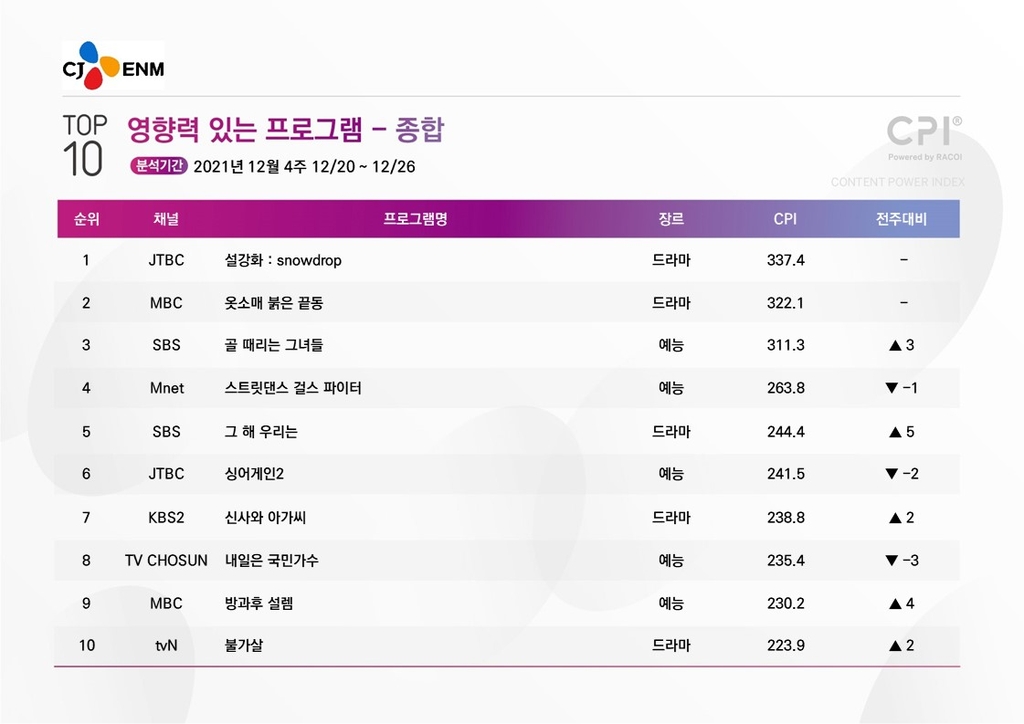This screenshot has width=1024, height=724.
Task: Click the up arrow for 골 때리는 그녀들
Action: [x=895, y=346]
